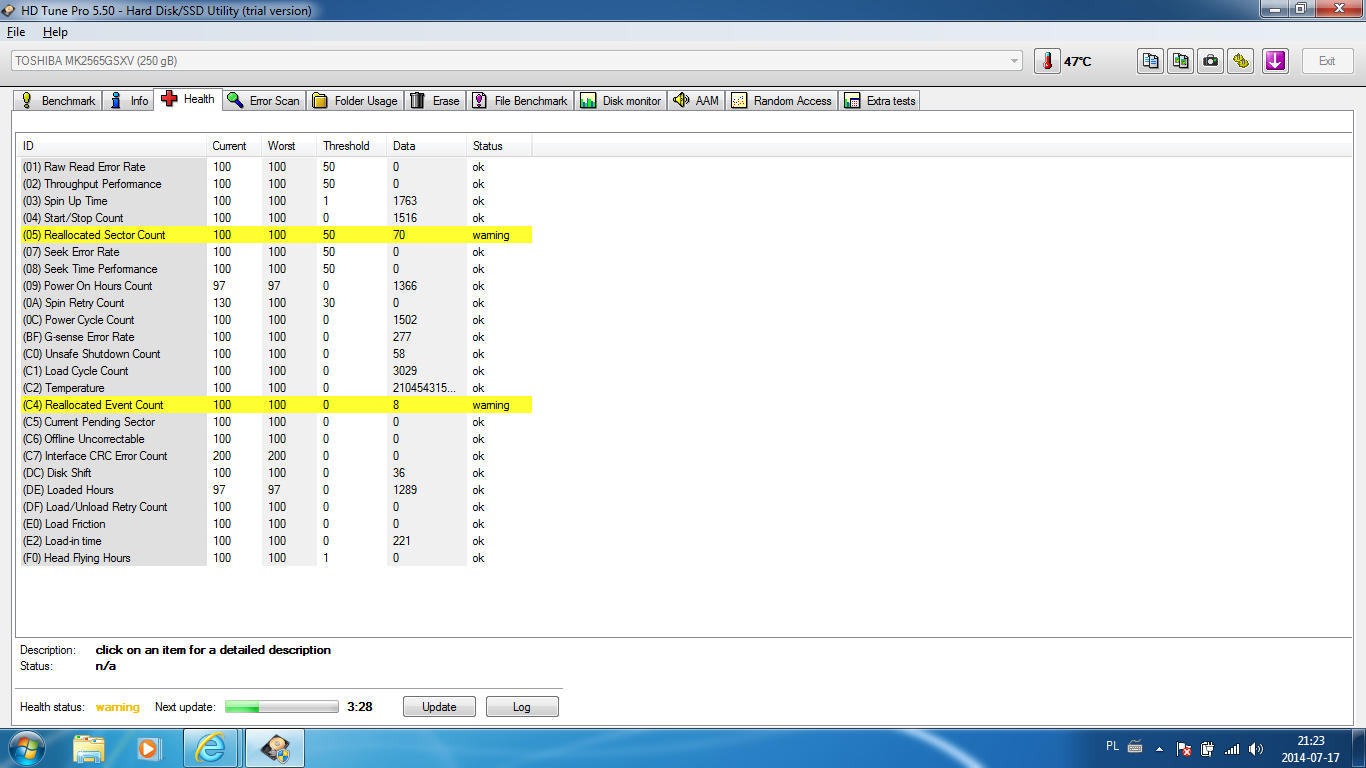Open Windows Media Player from taskbar
Image resolution: width=1366 pixels, height=768 pixels.
(149, 748)
